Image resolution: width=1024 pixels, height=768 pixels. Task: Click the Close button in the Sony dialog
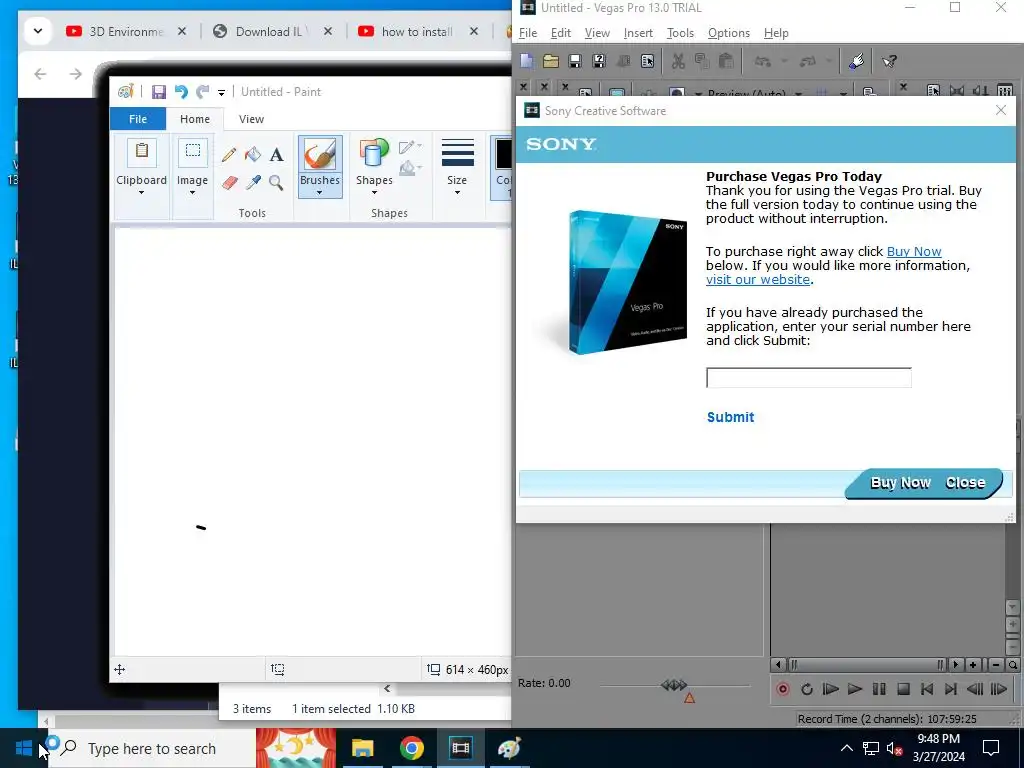(x=965, y=483)
